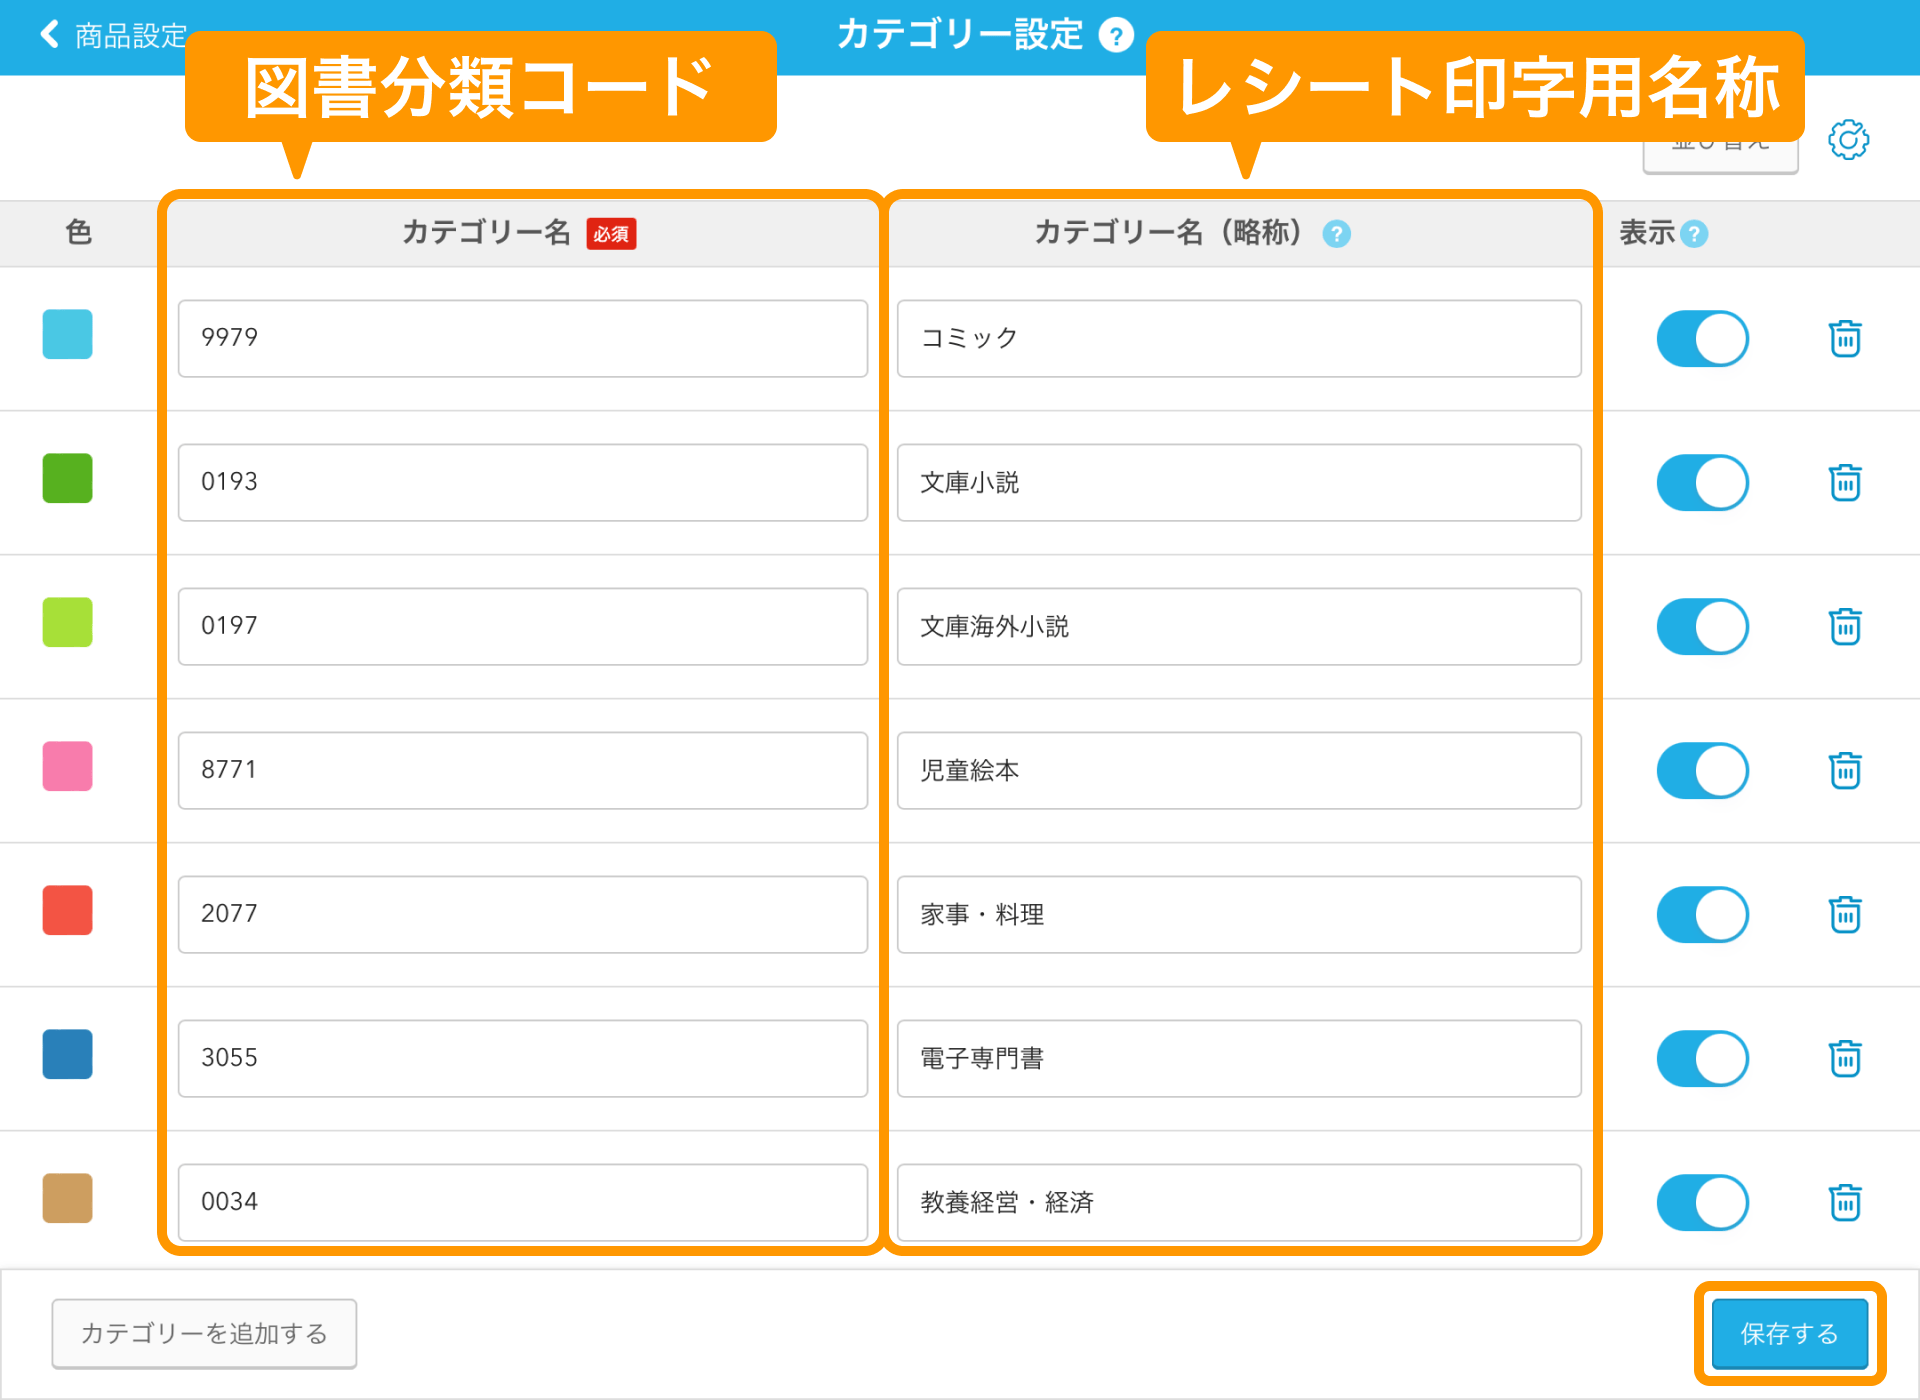This screenshot has width=1920, height=1400.
Task: Click lime color swatch for 0197 row
Action: (x=67, y=622)
